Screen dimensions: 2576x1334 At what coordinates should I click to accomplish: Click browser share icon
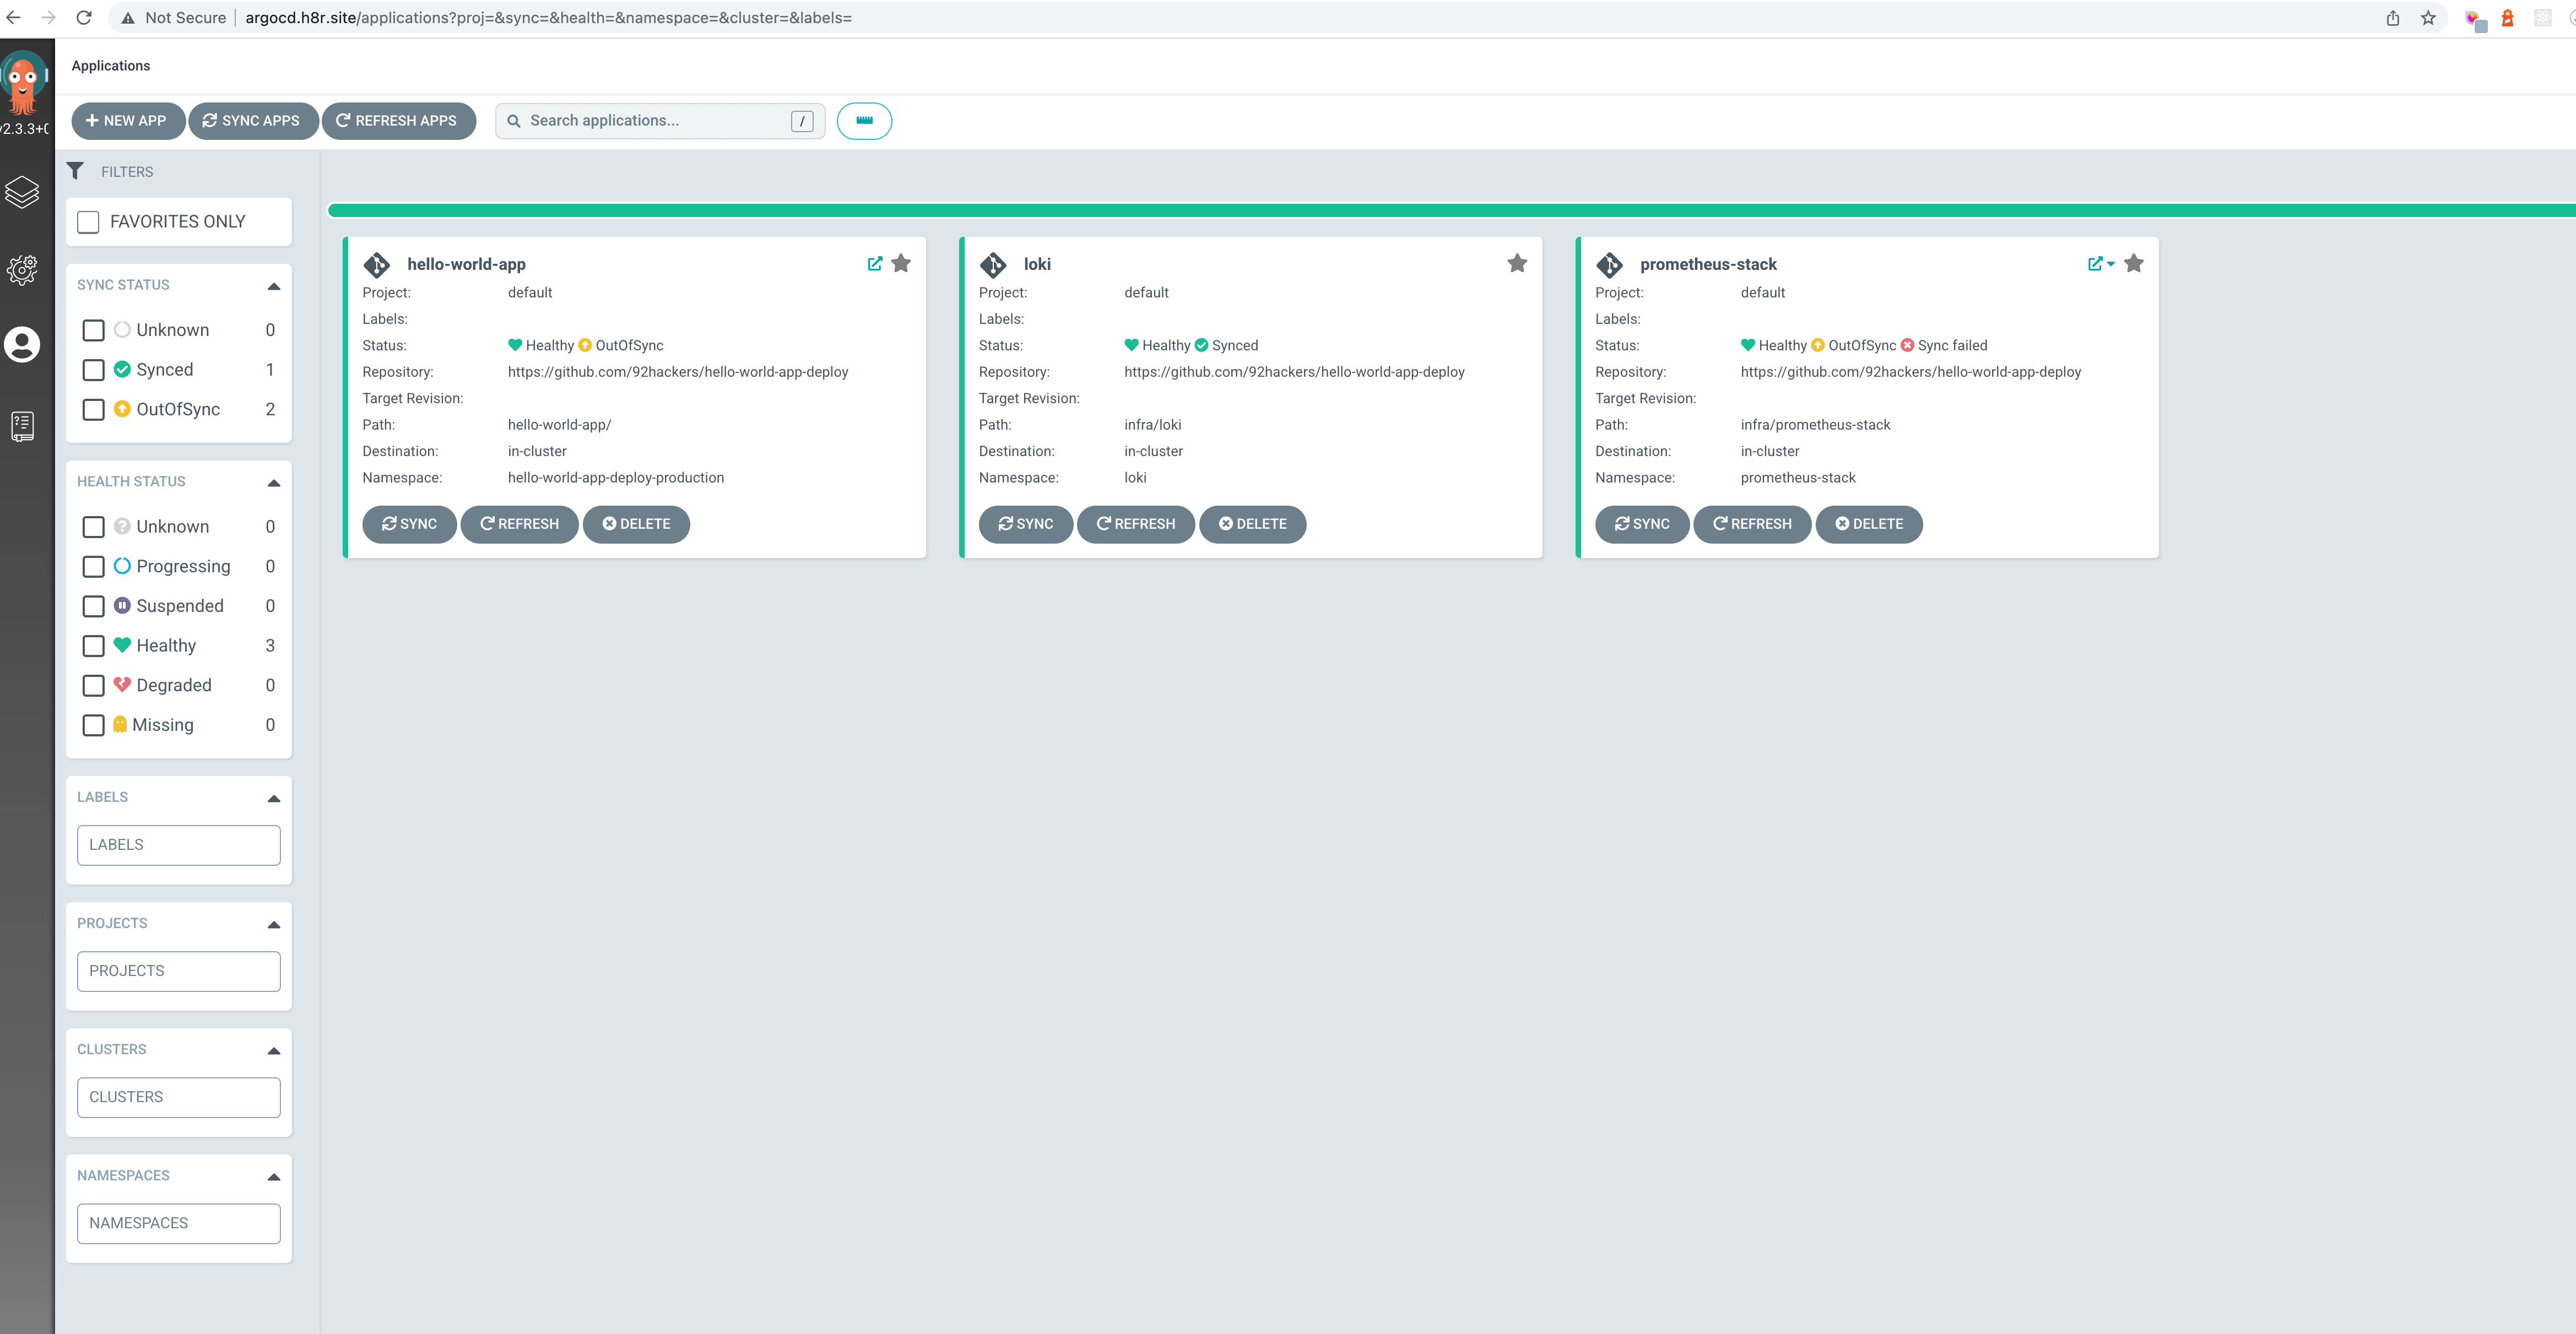point(2393,18)
